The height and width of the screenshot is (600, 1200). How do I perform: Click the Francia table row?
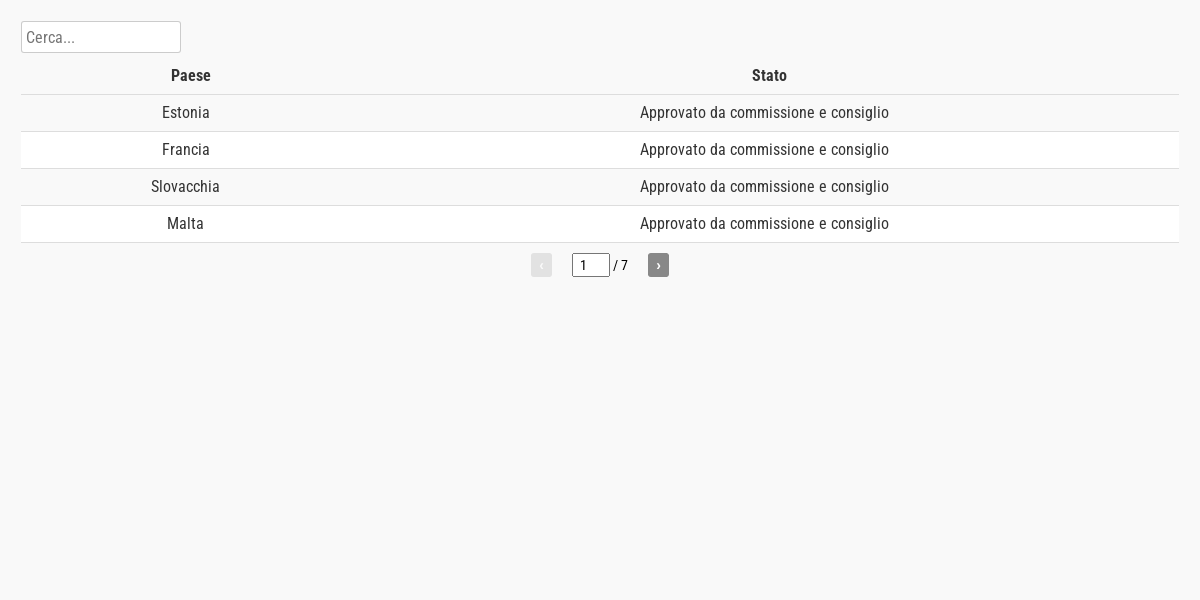pyautogui.click(x=600, y=150)
